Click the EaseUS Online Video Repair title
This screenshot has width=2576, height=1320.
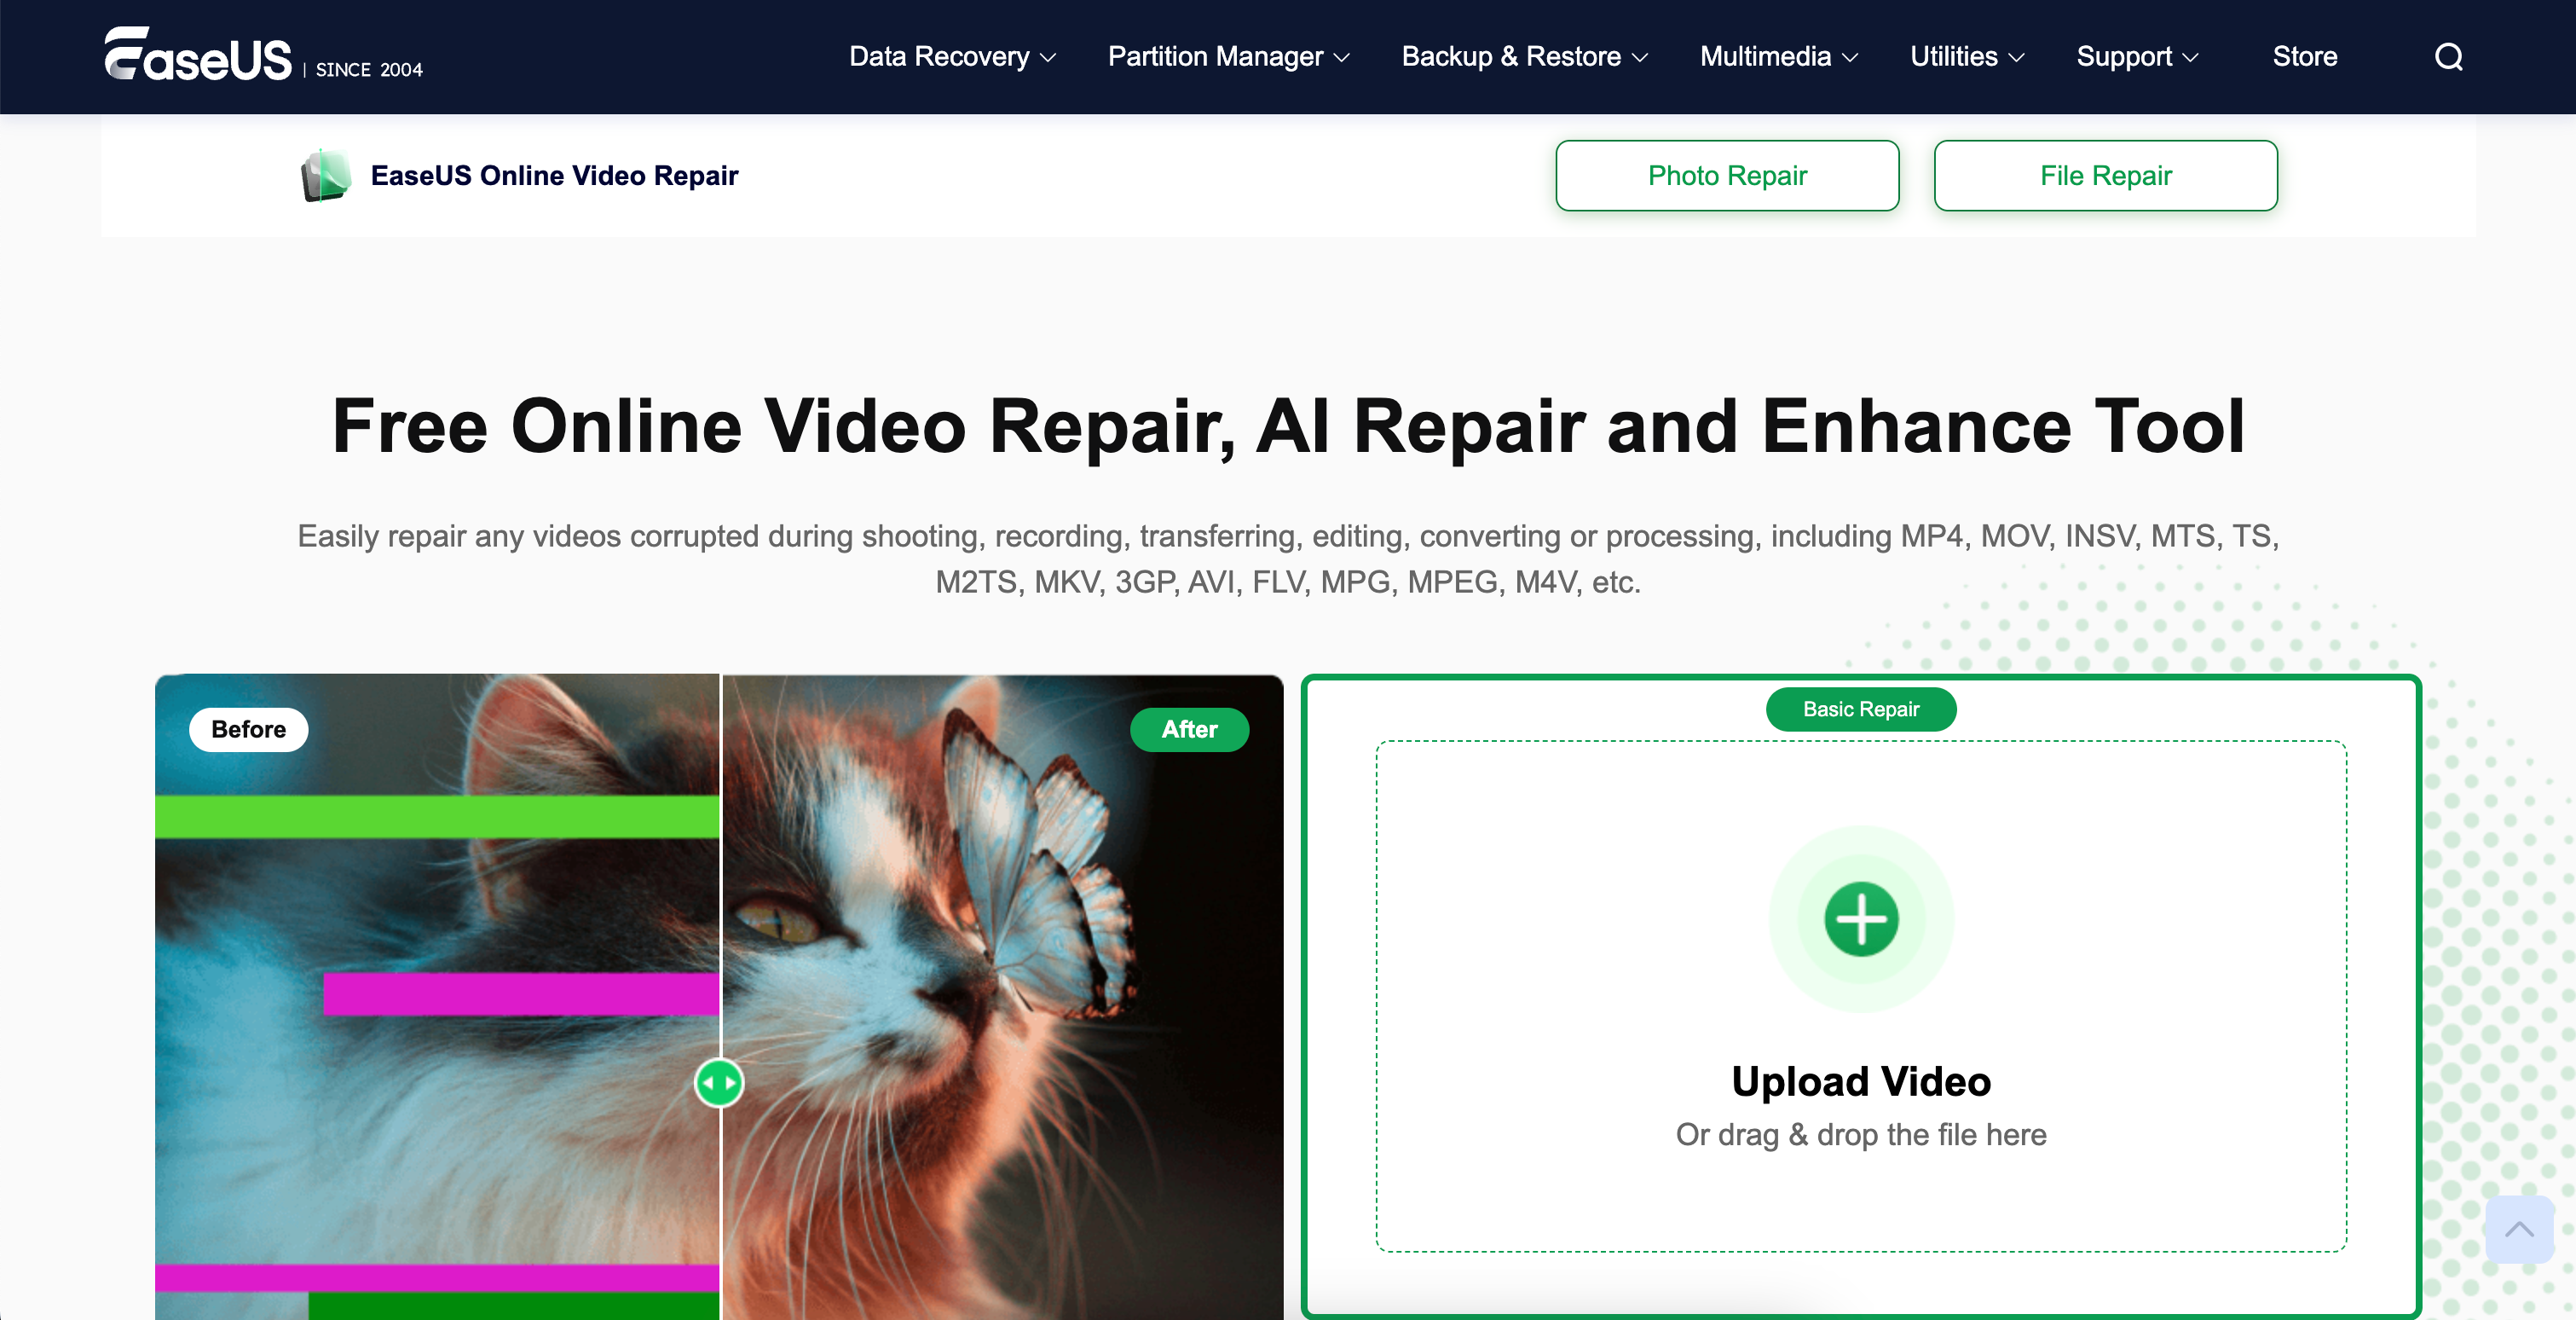tap(554, 176)
